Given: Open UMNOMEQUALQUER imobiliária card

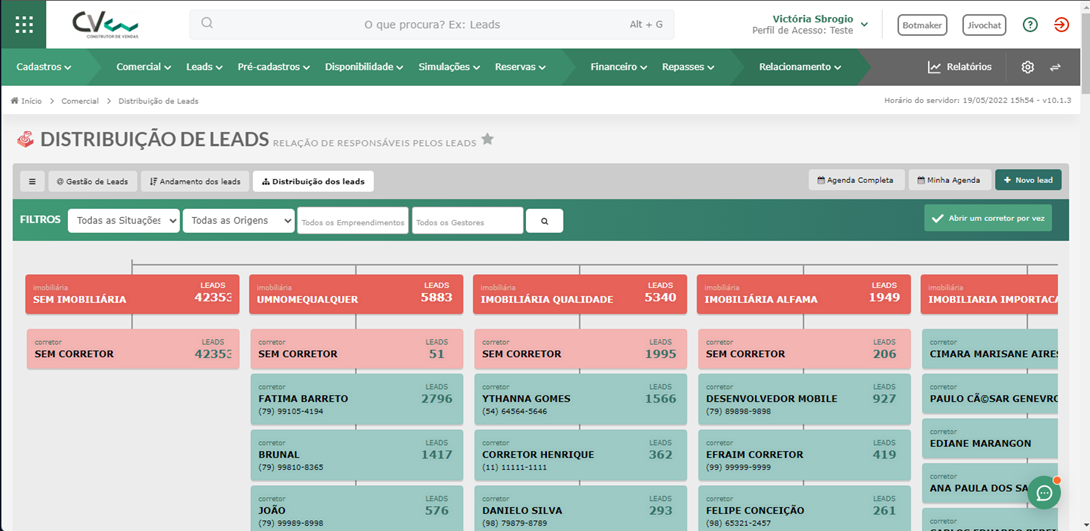Looking at the screenshot, I should (356, 294).
